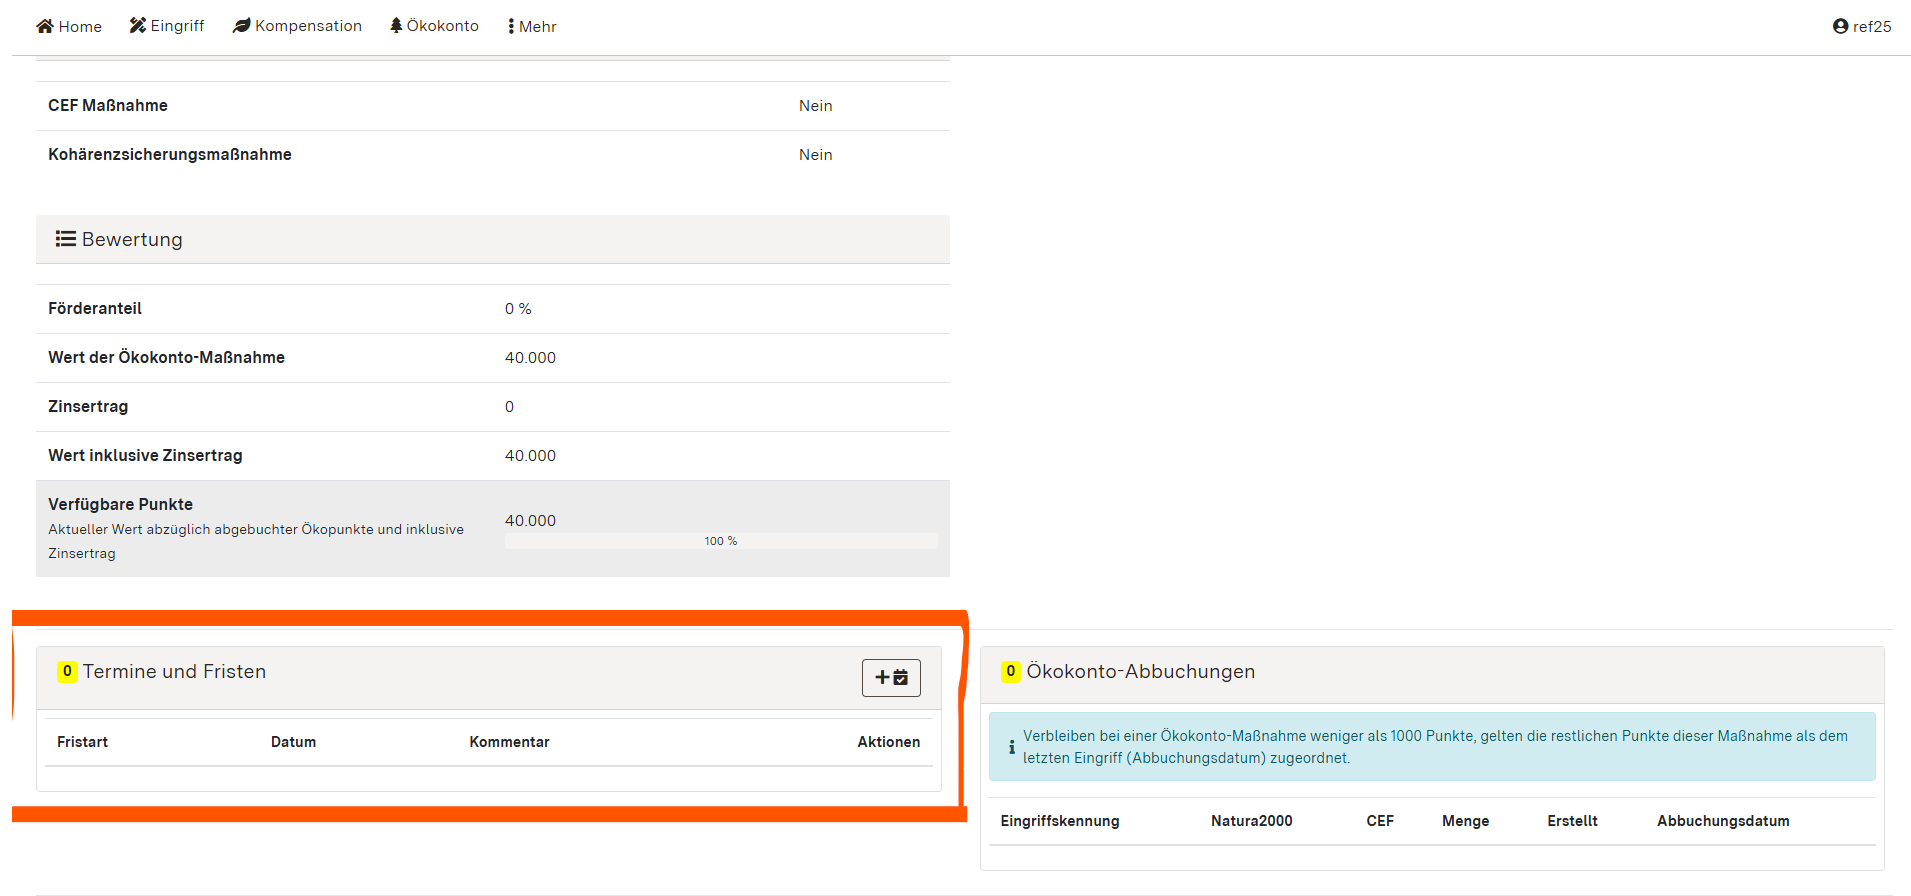Add a new deadline with the plus-calendar button
The height and width of the screenshot is (896, 1911).
pos(890,677)
